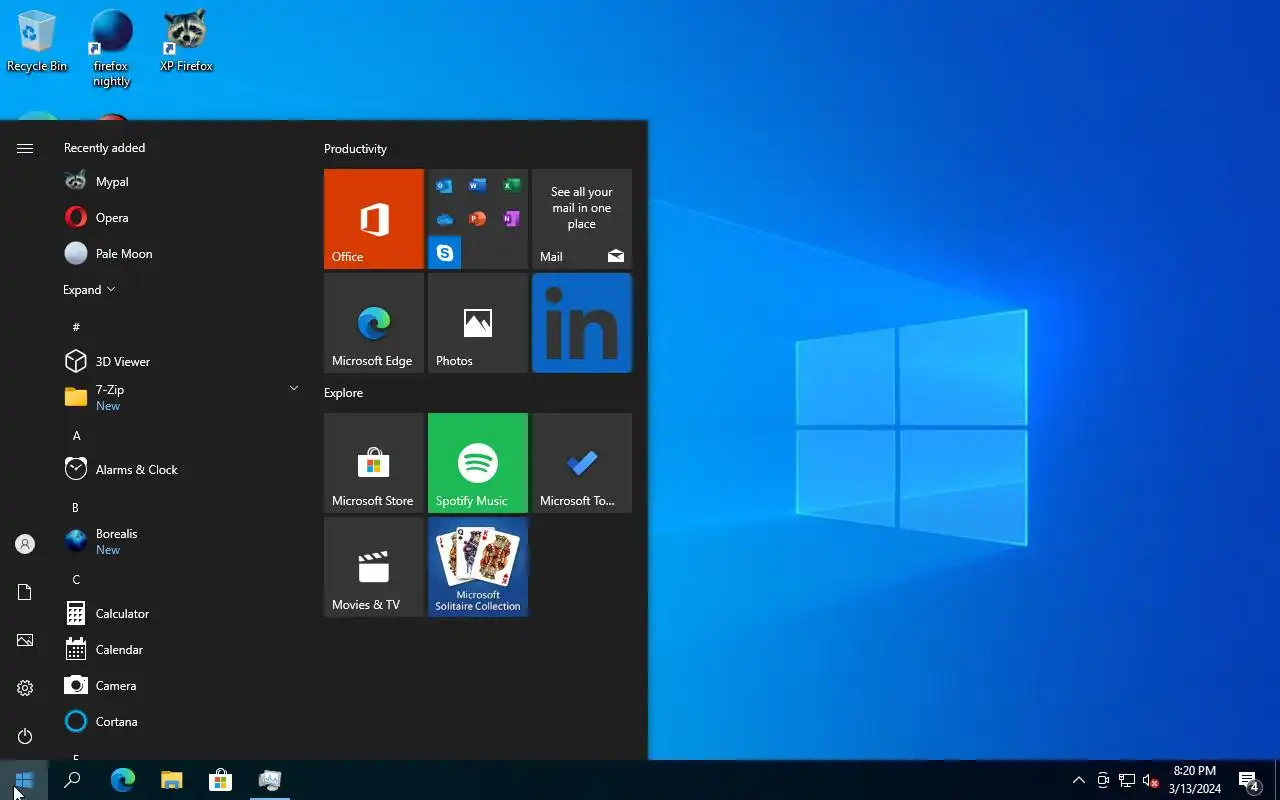
Task: Open the Meet Now tray icon
Action: (1103, 780)
